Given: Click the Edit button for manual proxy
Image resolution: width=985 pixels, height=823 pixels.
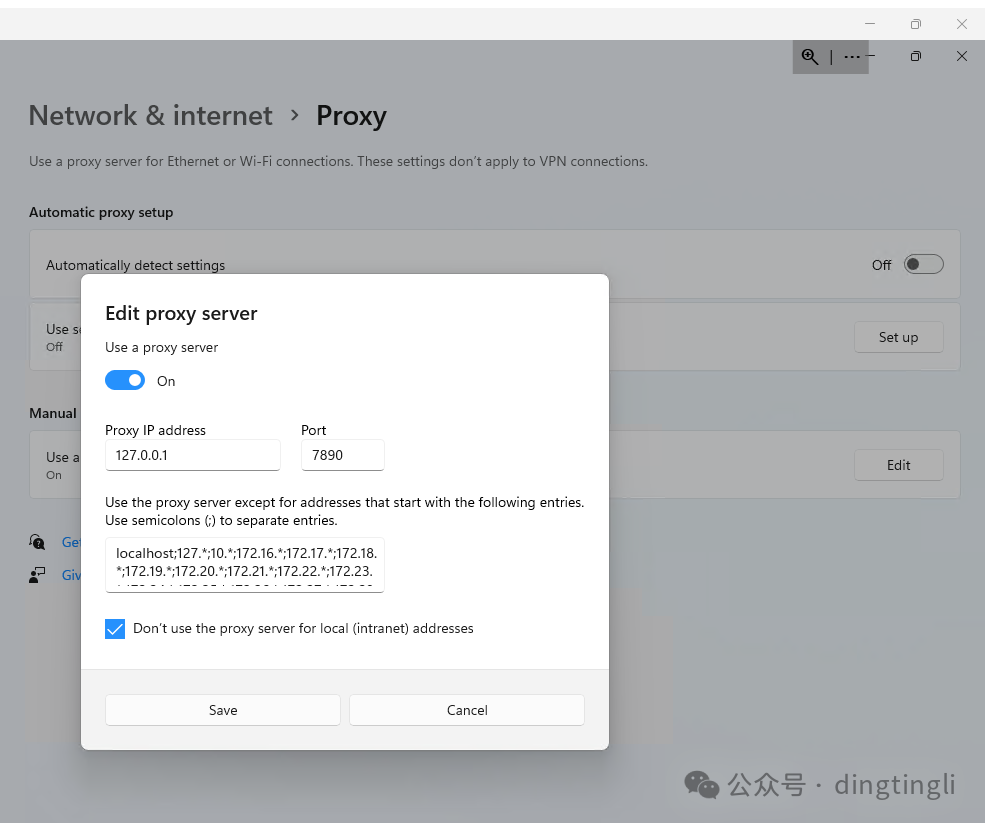Looking at the screenshot, I should tap(897, 464).
